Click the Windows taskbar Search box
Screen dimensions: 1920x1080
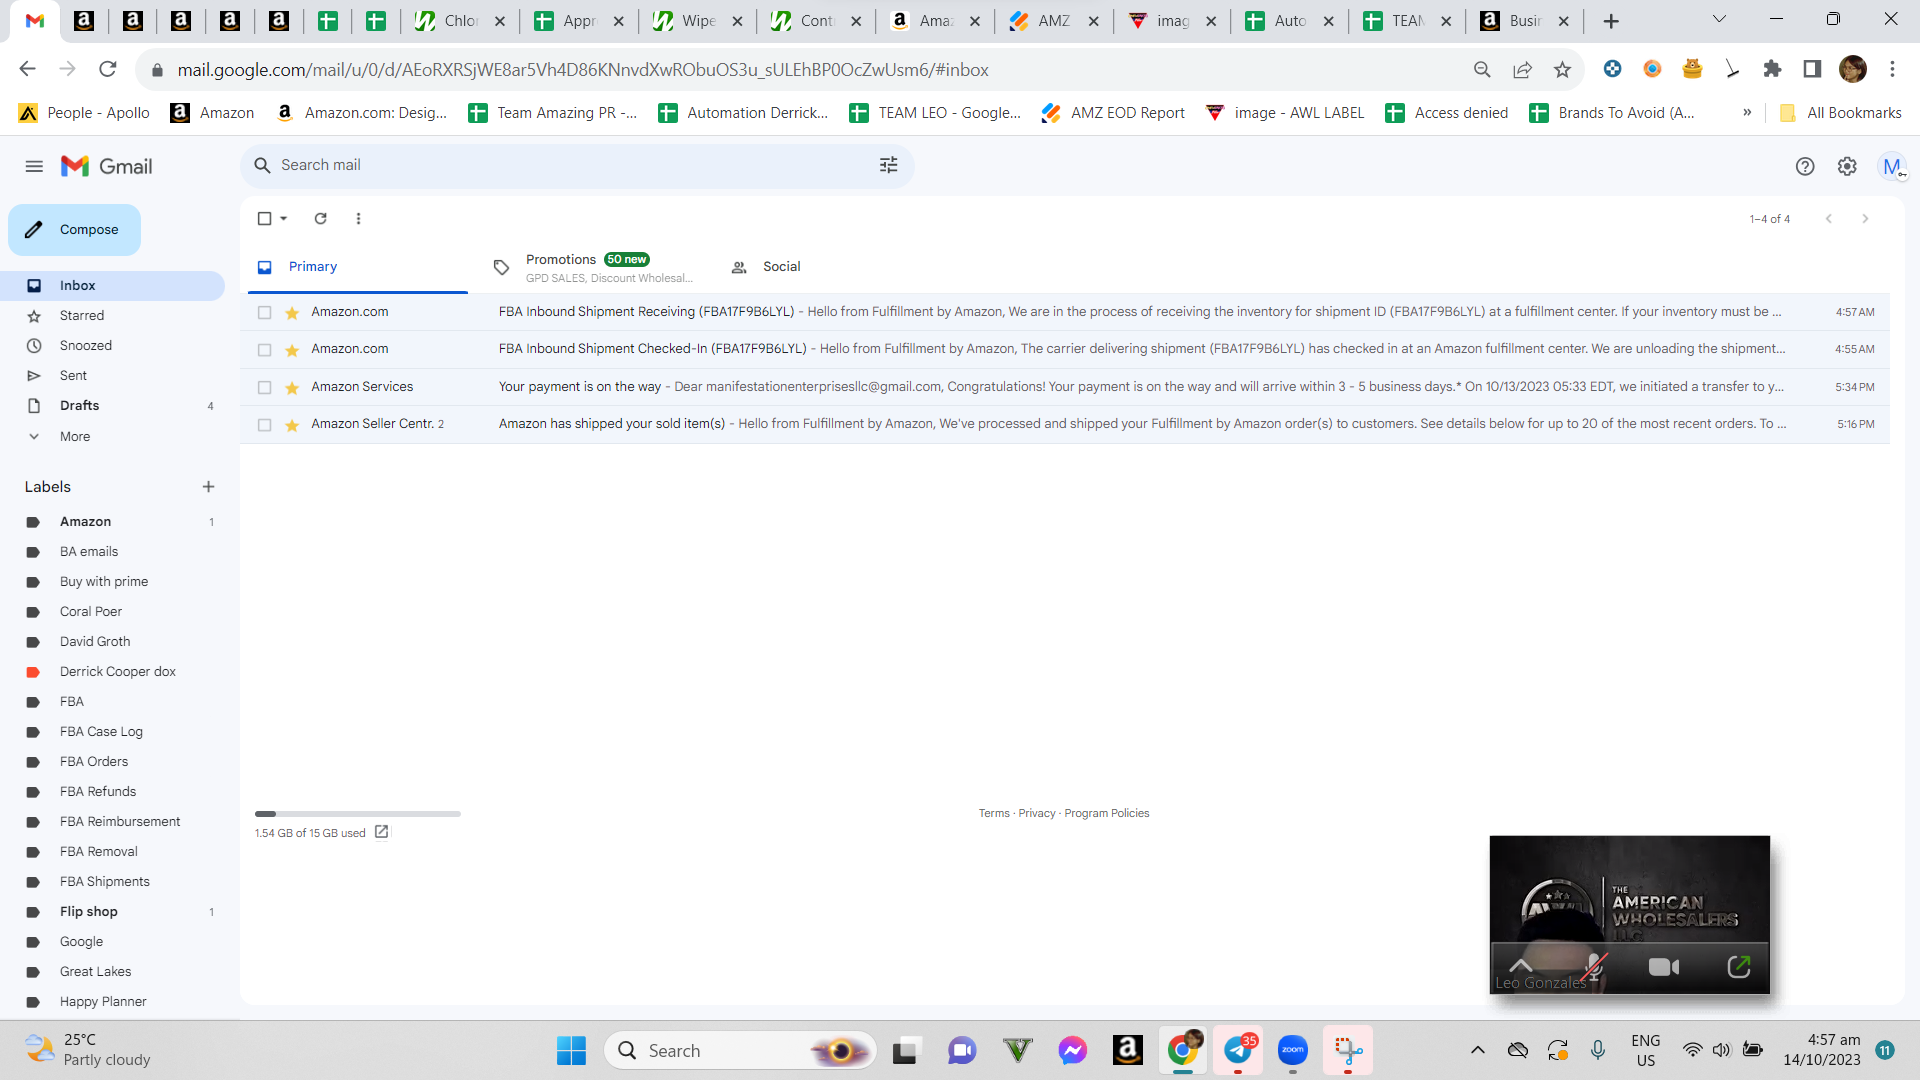739,1051
